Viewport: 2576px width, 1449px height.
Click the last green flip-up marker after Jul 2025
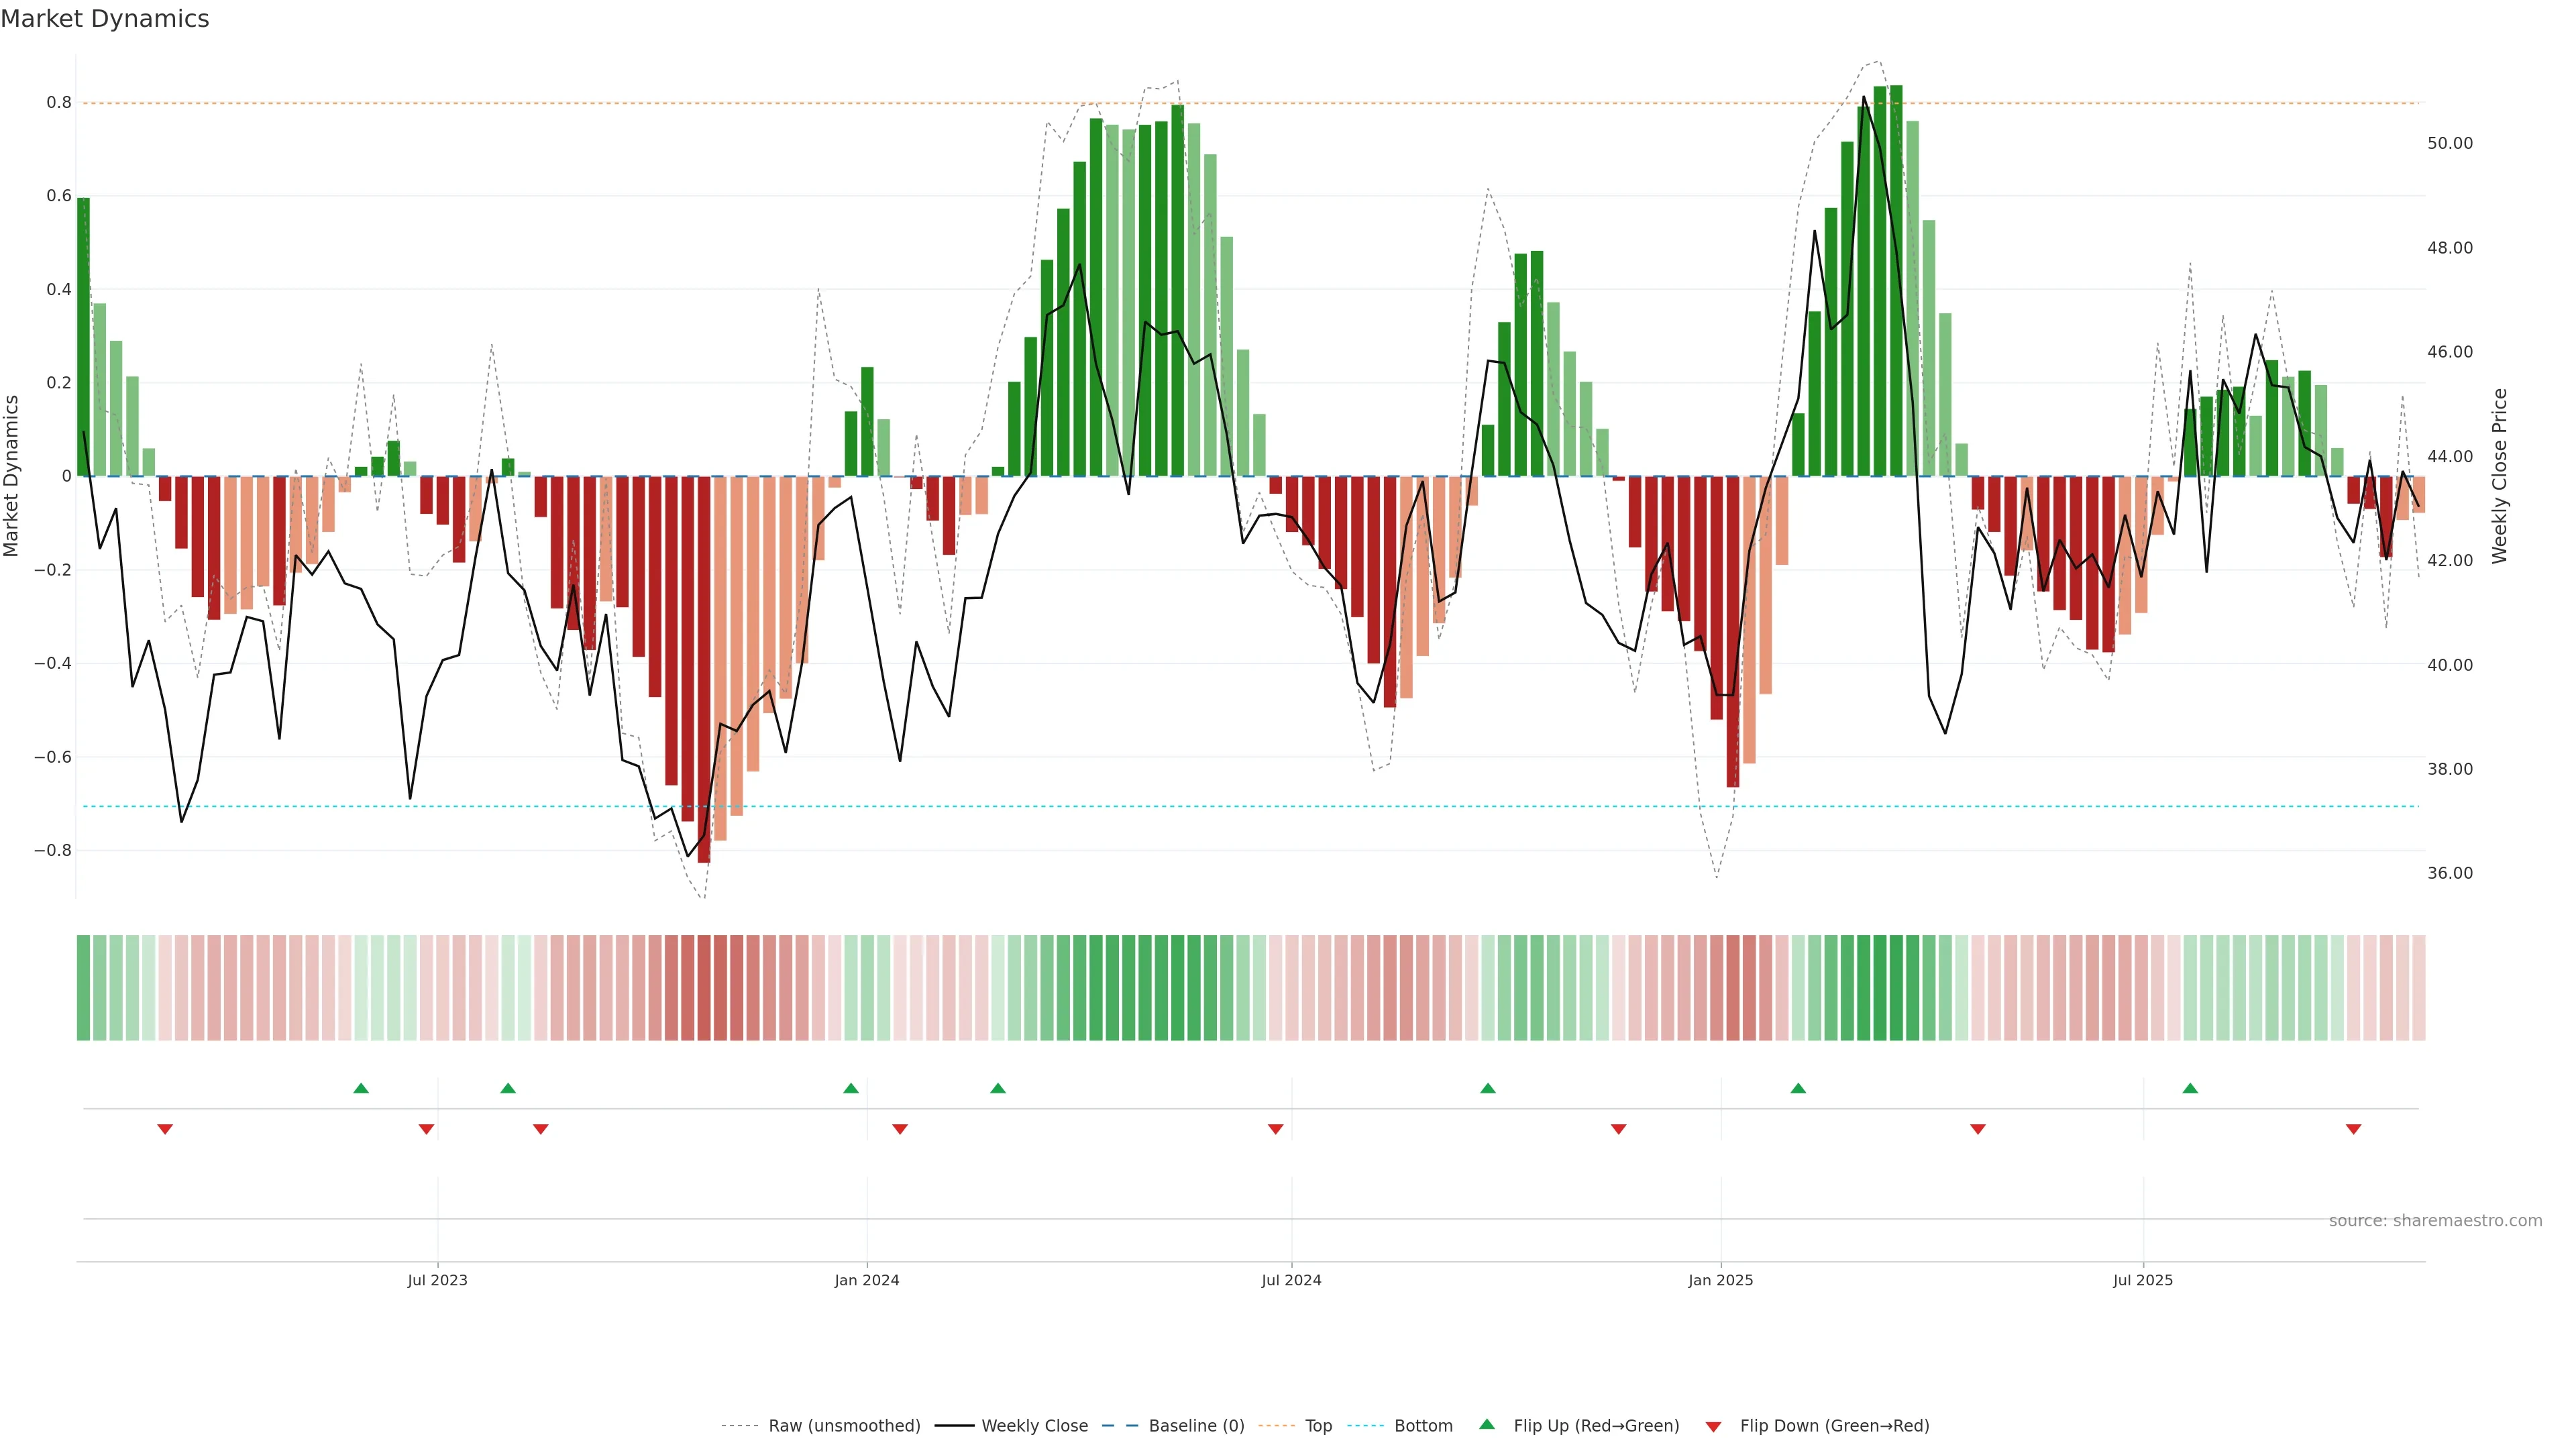coord(2190,1088)
